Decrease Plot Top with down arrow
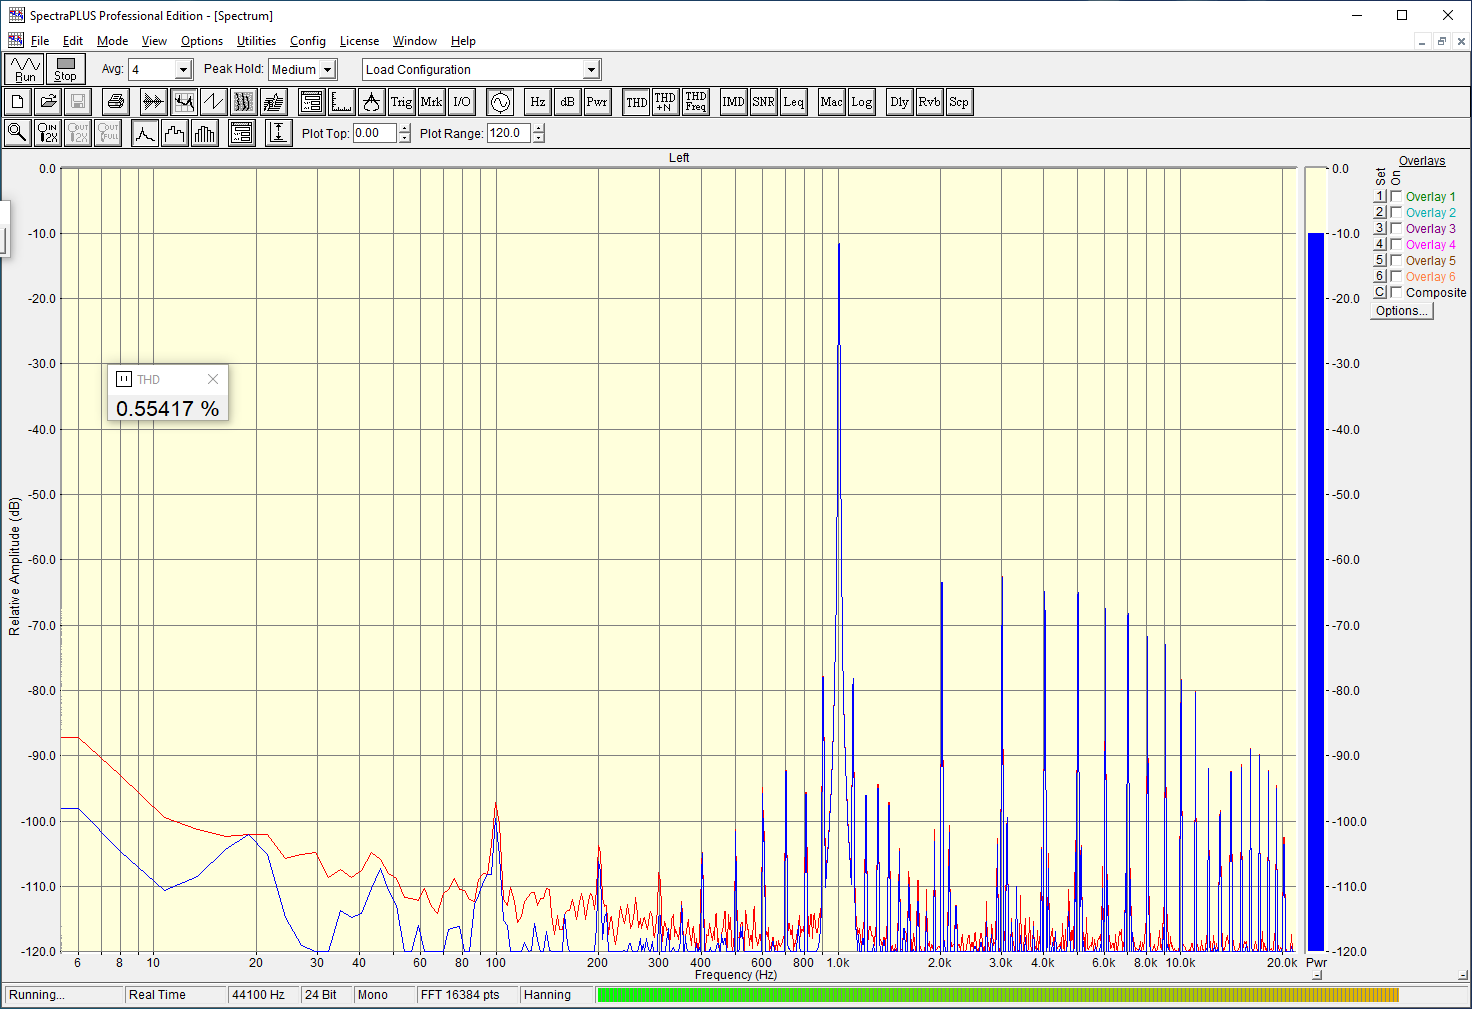1472x1009 pixels. coord(404,138)
